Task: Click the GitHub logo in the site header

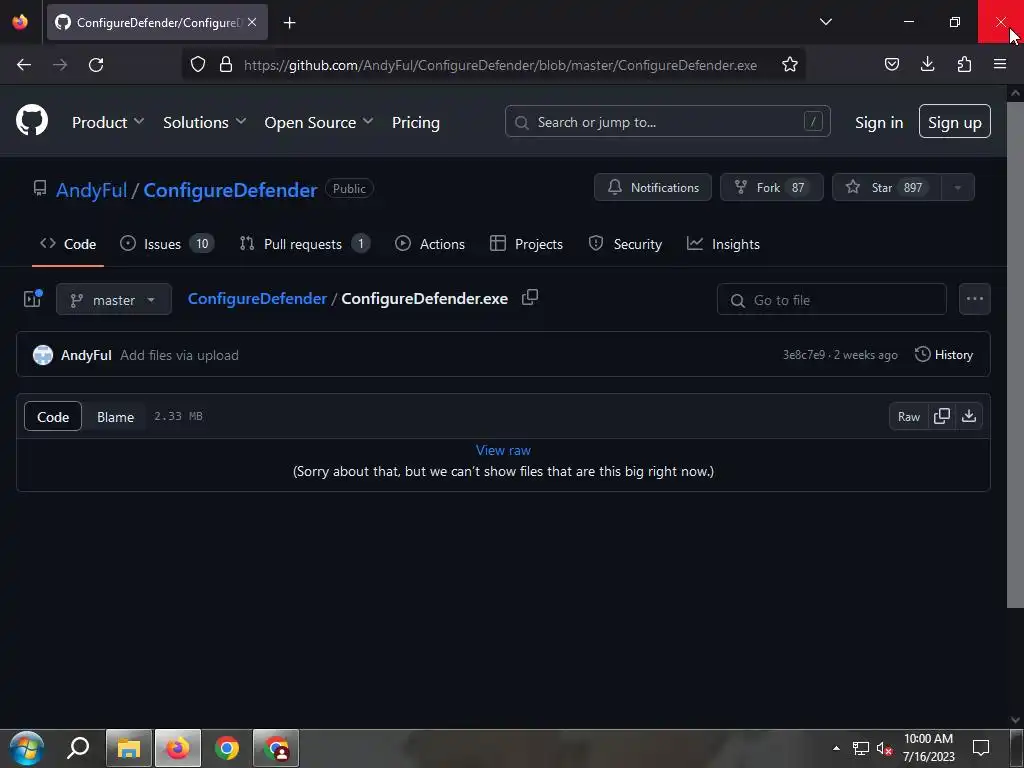Action: coord(32,120)
